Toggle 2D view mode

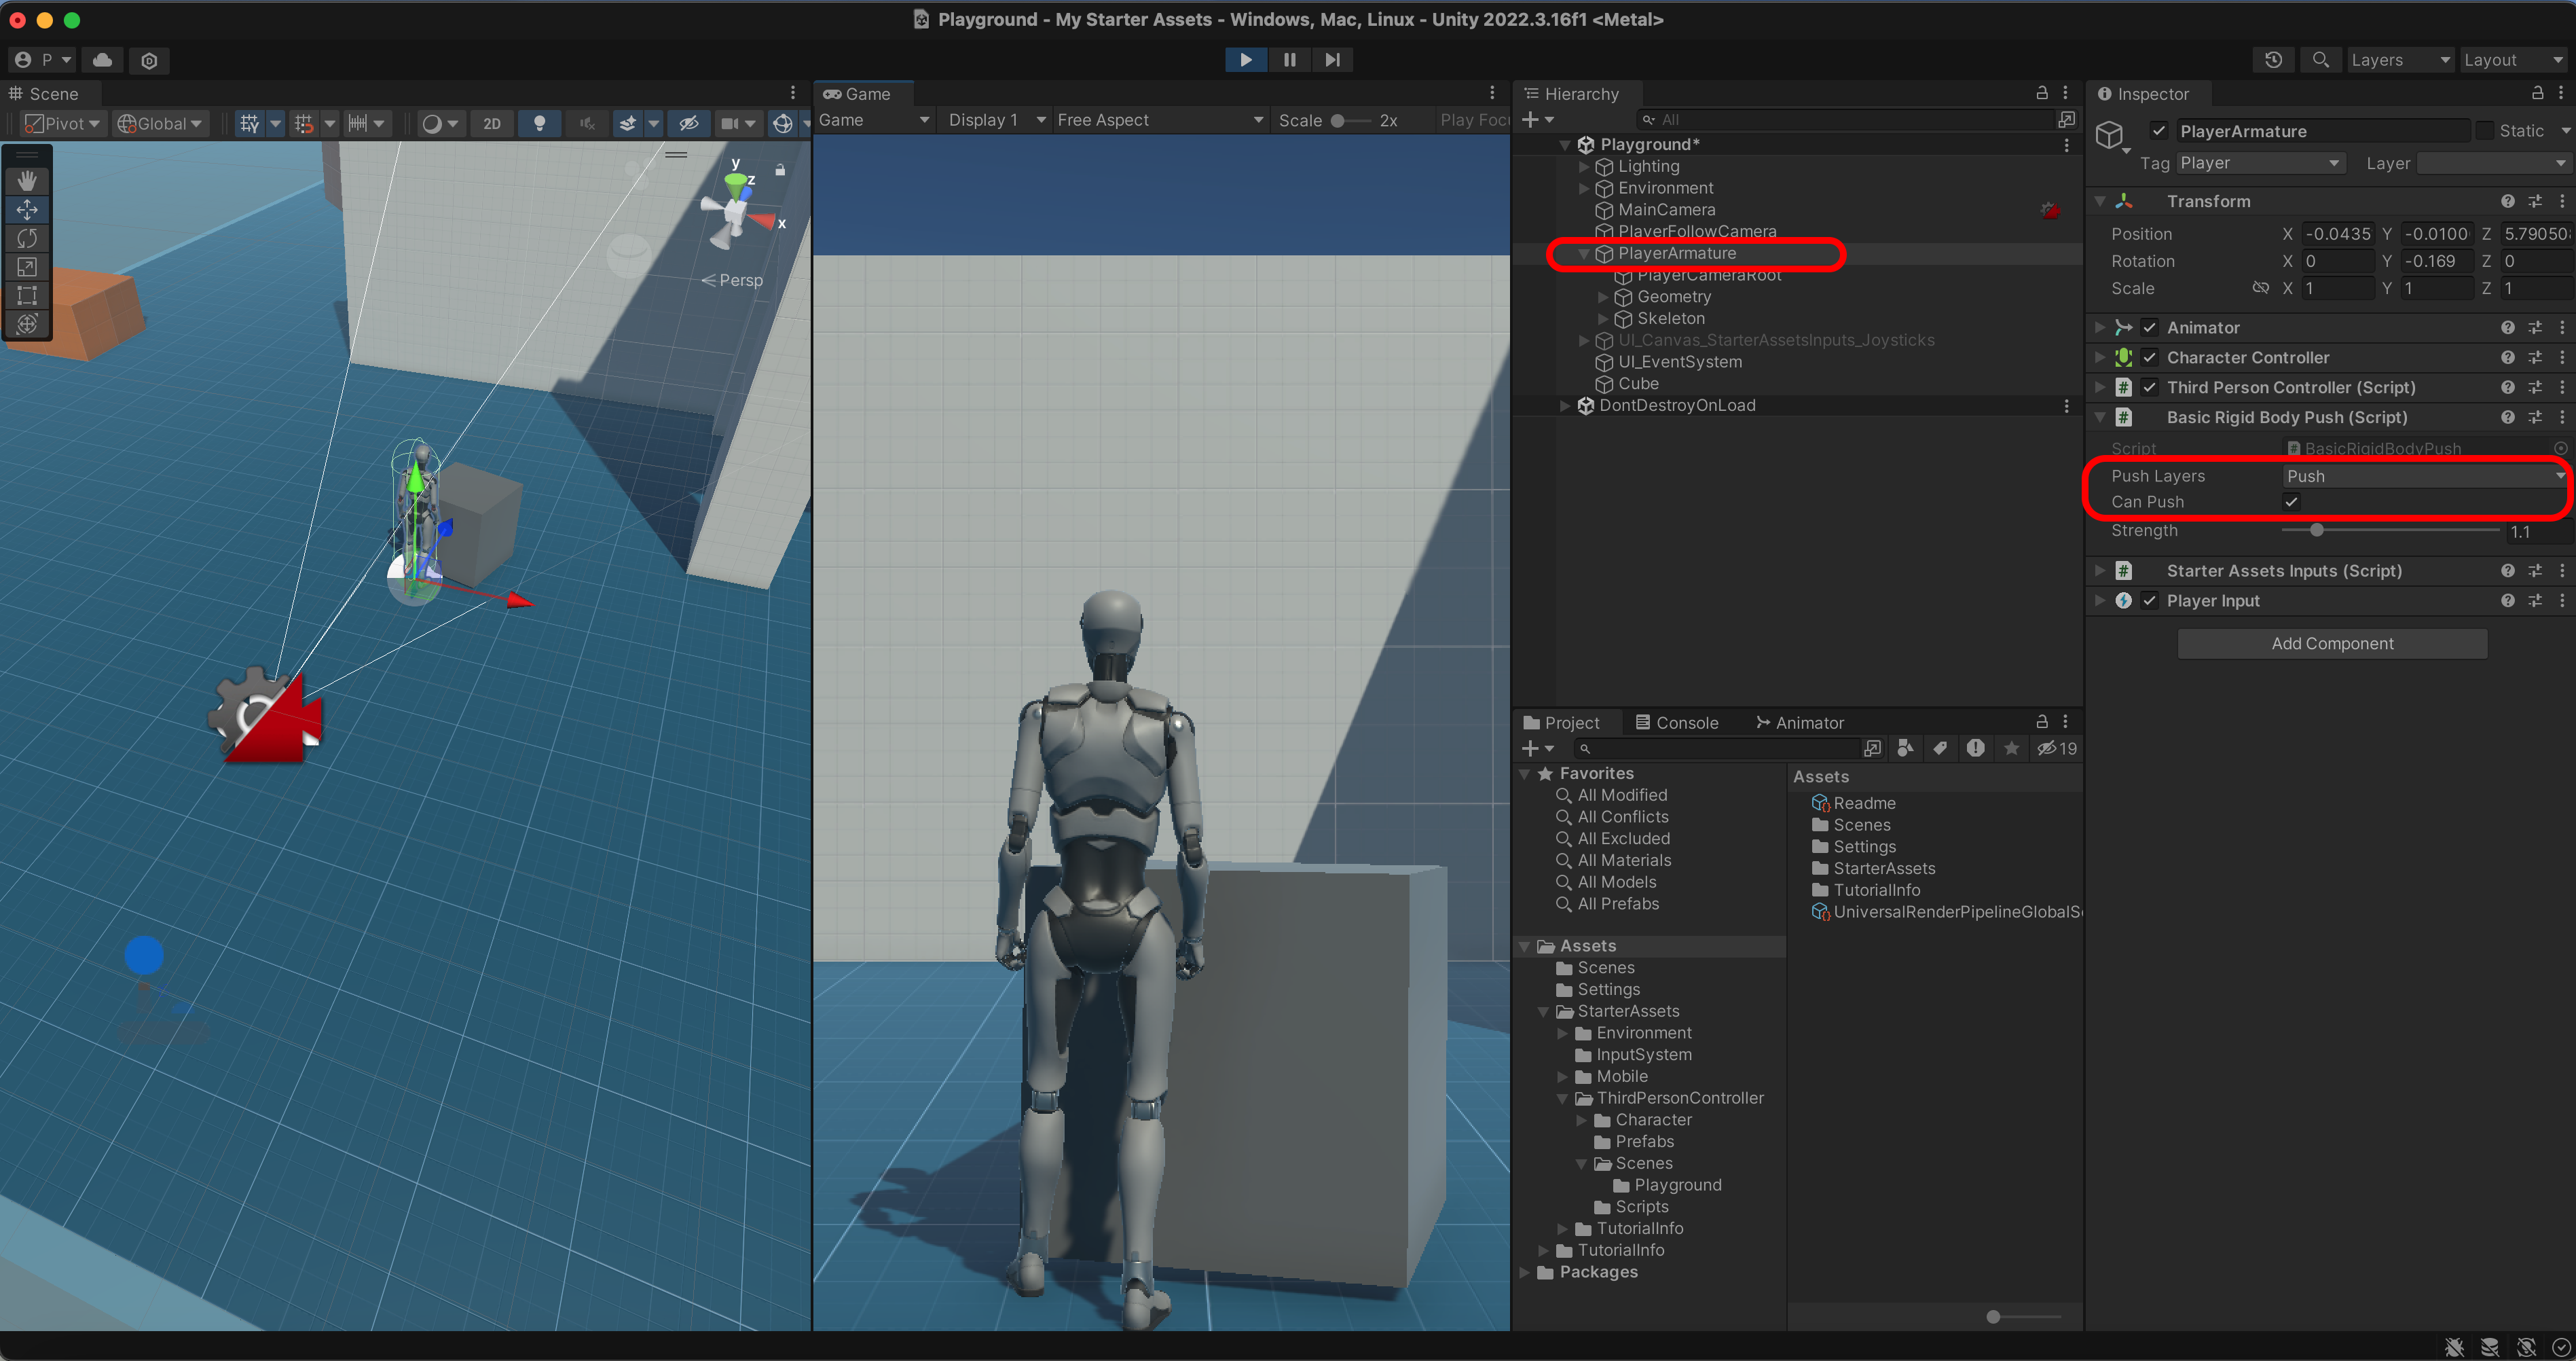pyautogui.click(x=491, y=123)
